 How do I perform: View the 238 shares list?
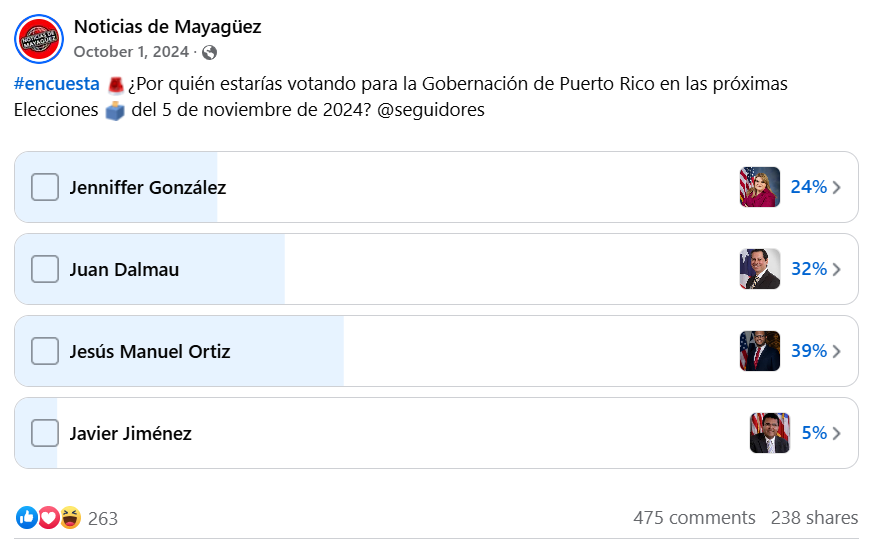coord(814,517)
